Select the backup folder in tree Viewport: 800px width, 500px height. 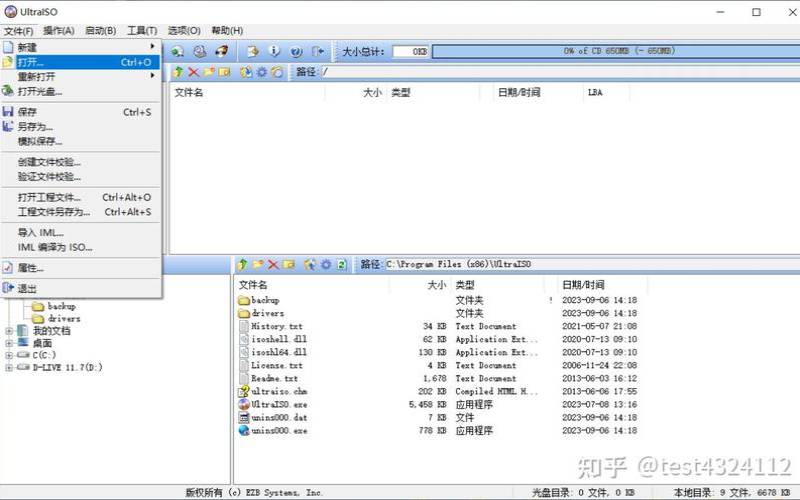click(x=54, y=306)
